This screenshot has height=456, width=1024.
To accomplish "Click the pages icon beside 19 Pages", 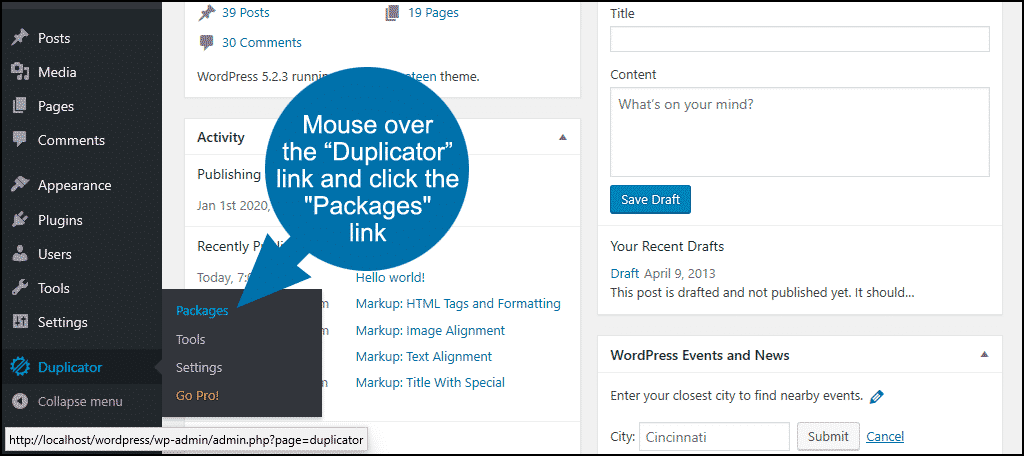I will click(x=392, y=12).
